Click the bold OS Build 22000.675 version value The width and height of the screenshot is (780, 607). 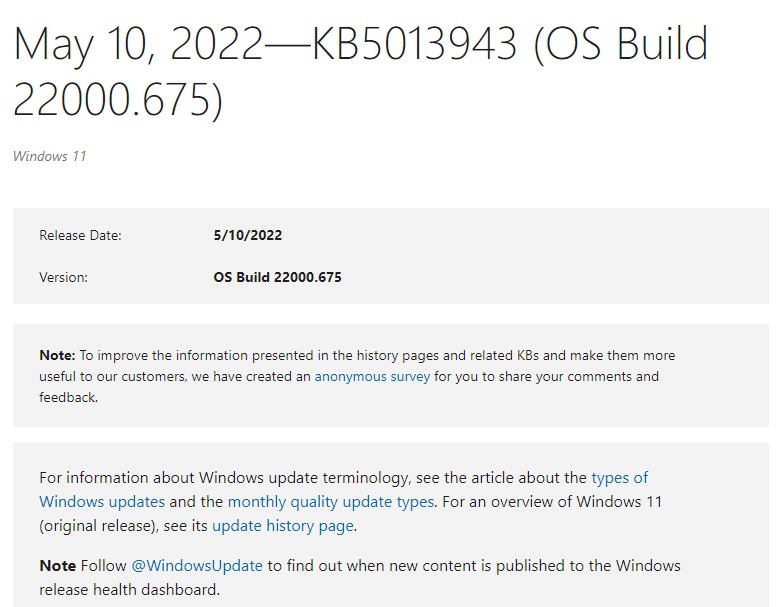click(277, 277)
